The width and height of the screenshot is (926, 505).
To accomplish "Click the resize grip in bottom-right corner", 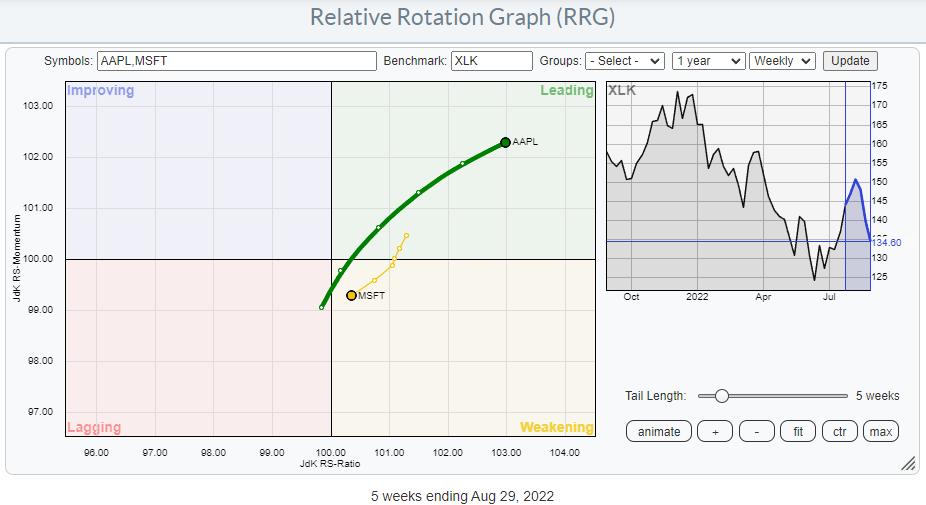I will pos(908,463).
